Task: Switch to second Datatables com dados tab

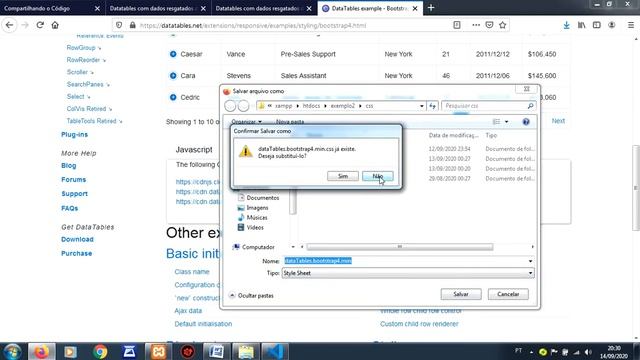Action: pos(158,8)
